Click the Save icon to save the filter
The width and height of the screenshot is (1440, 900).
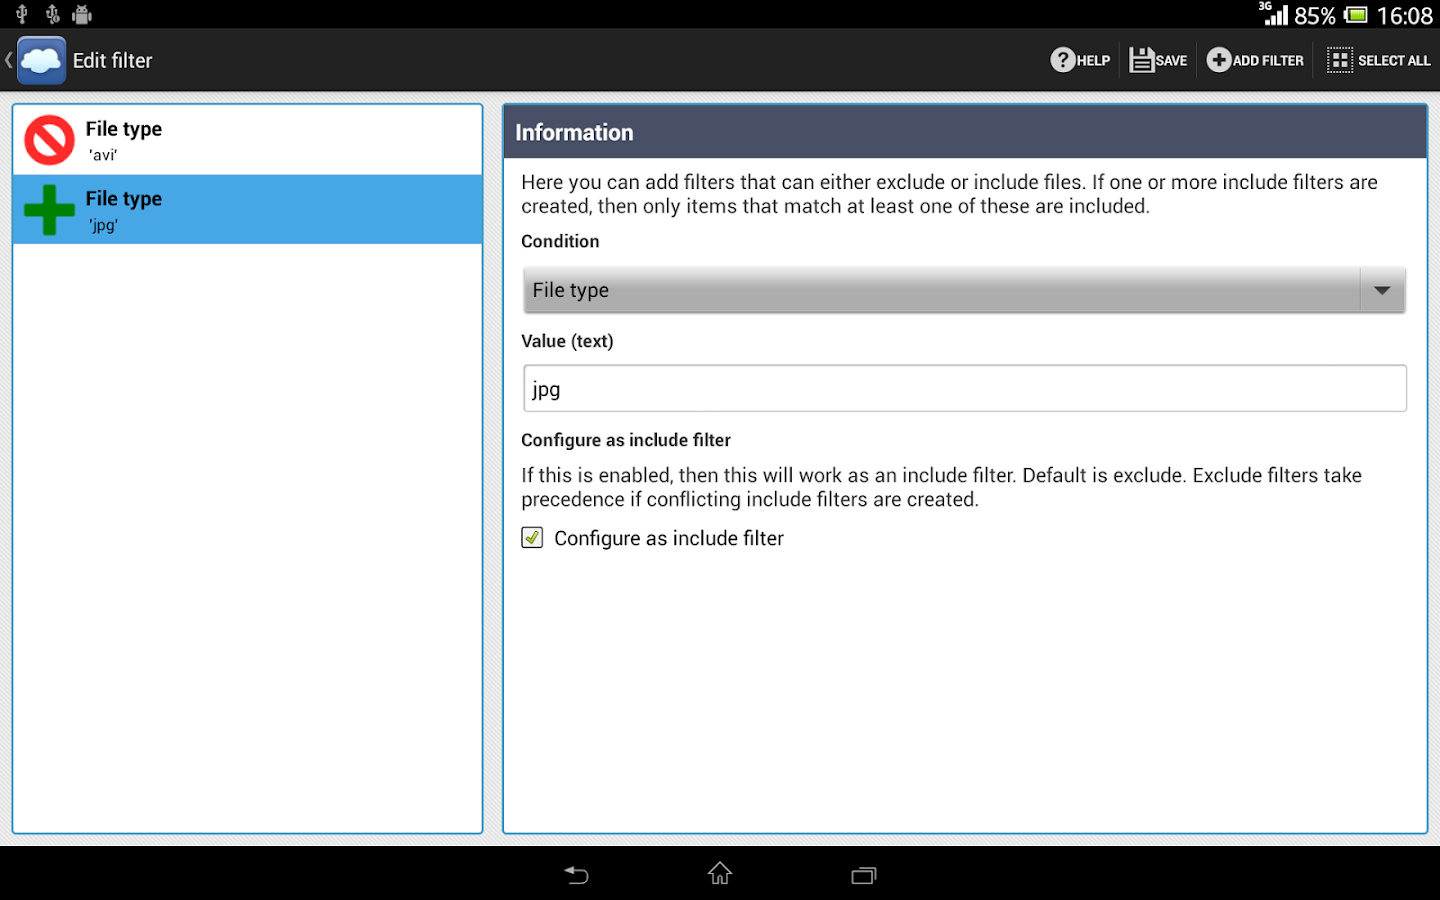pos(1143,60)
